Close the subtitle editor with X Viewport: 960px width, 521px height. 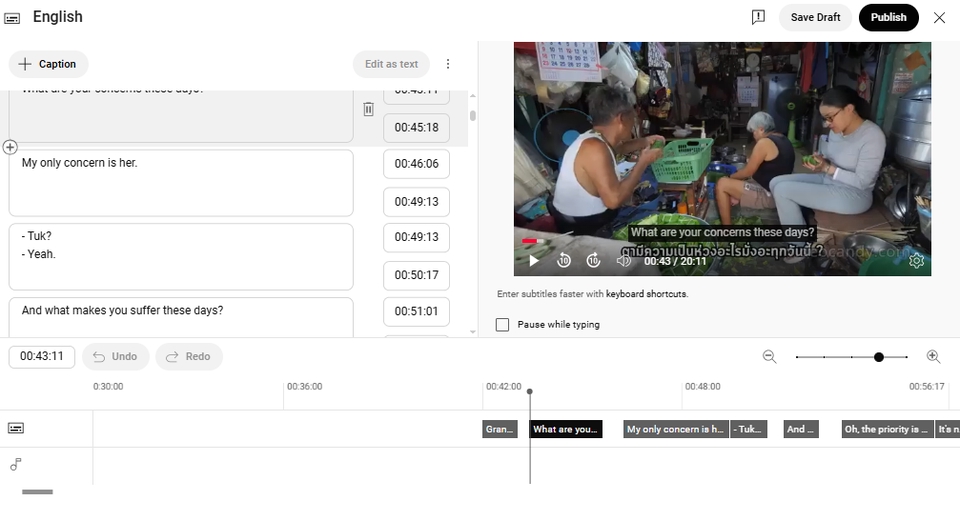coord(939,18)
